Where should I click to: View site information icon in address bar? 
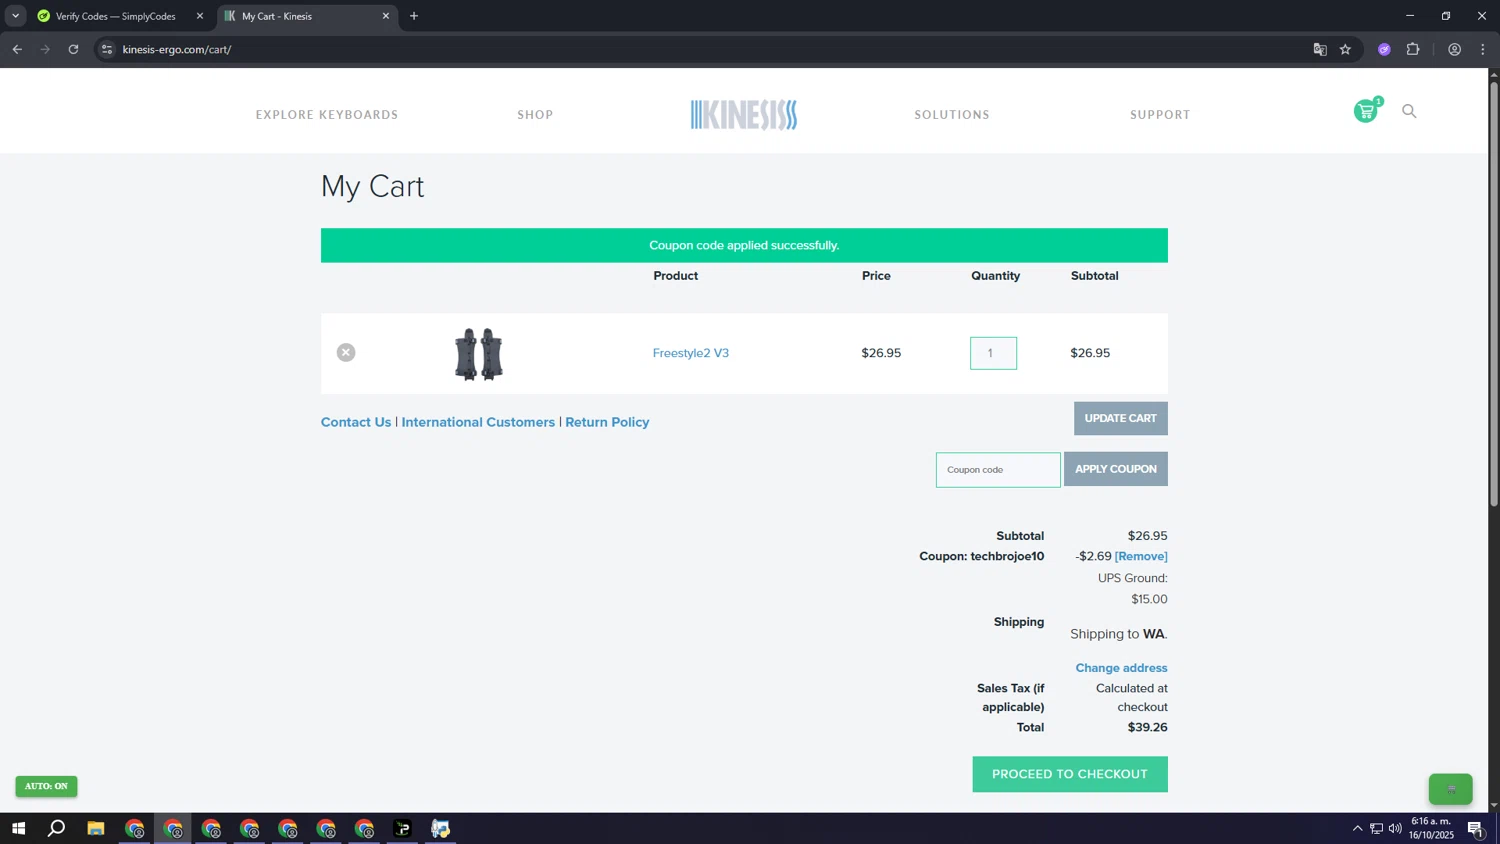tap(107, 49)
